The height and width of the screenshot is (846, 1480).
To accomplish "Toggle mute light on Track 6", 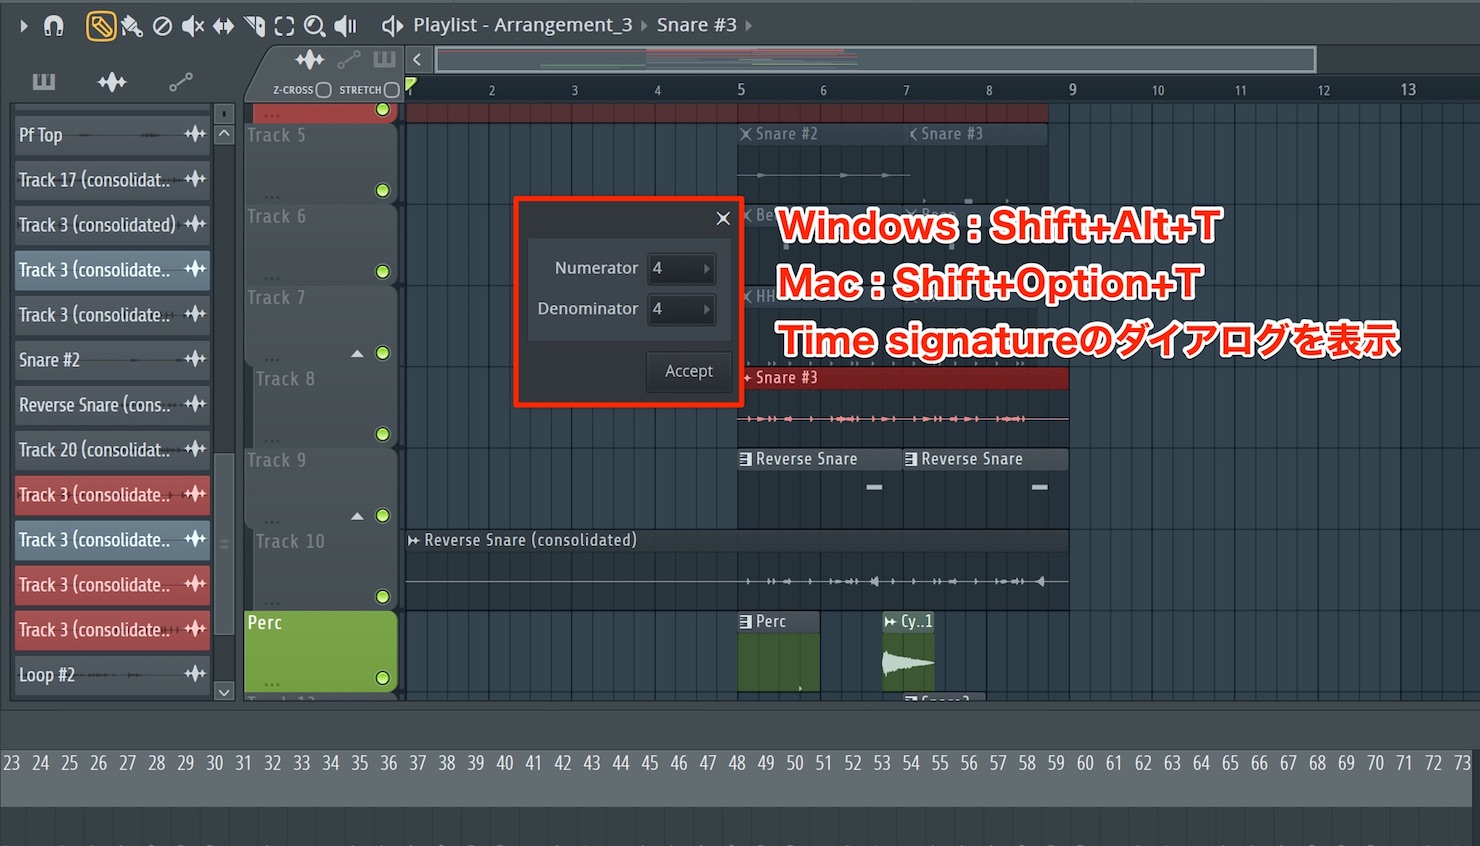I will point(382,271).
